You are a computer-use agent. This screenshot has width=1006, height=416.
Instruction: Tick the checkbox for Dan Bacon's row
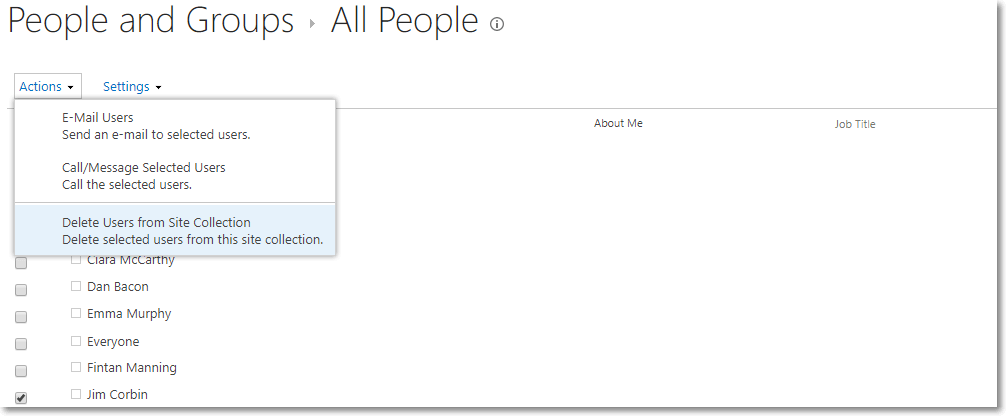tap(21, 290)
